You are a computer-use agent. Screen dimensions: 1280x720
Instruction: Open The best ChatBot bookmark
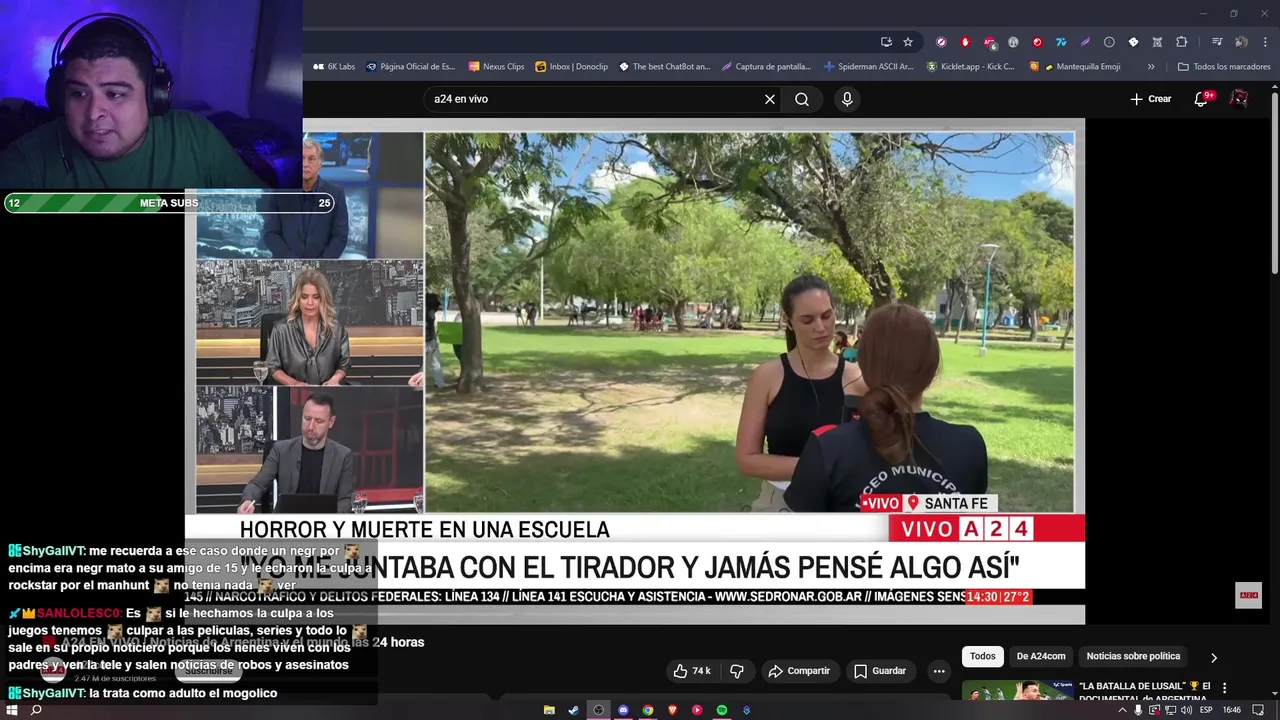(x=664, y=67)
